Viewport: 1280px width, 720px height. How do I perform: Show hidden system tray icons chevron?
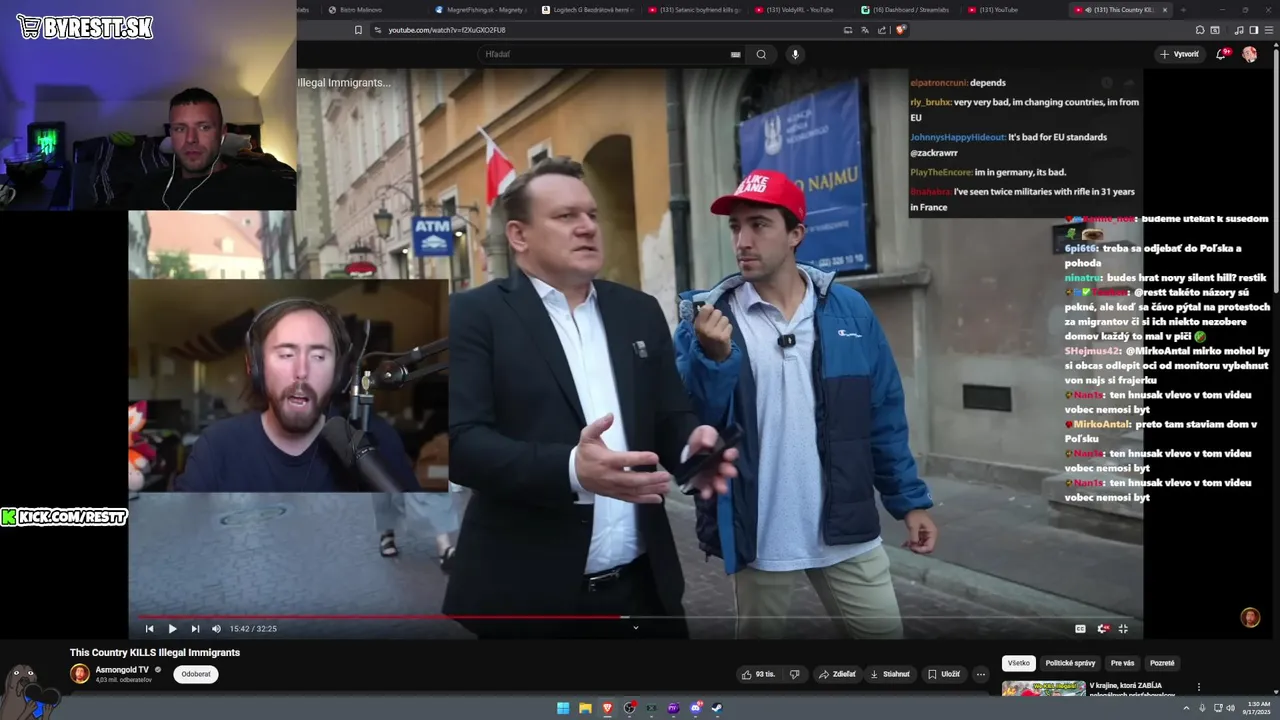click(x=1186, y=708)
